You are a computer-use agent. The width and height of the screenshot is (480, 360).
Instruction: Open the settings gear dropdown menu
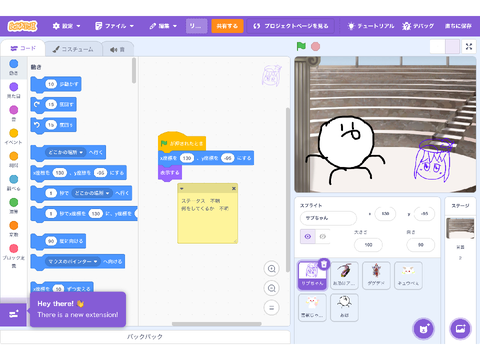(x=66, y=26)
